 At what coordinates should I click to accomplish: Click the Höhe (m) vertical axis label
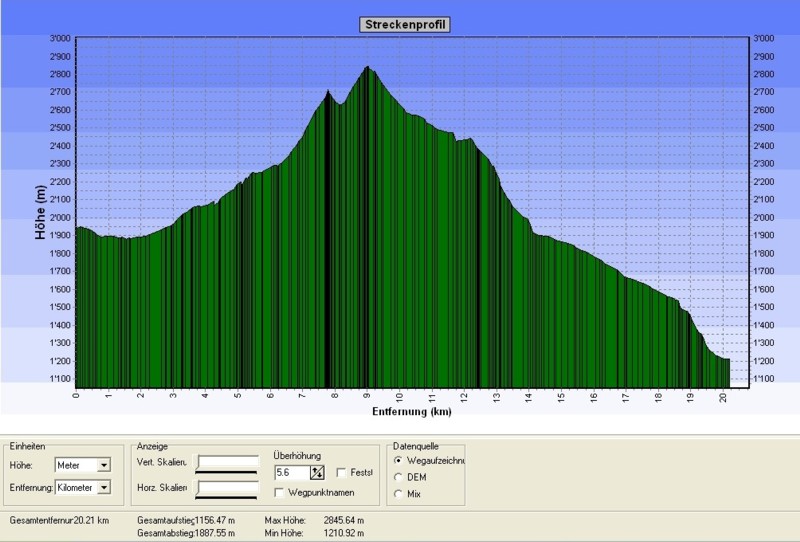tap(40, 212)
